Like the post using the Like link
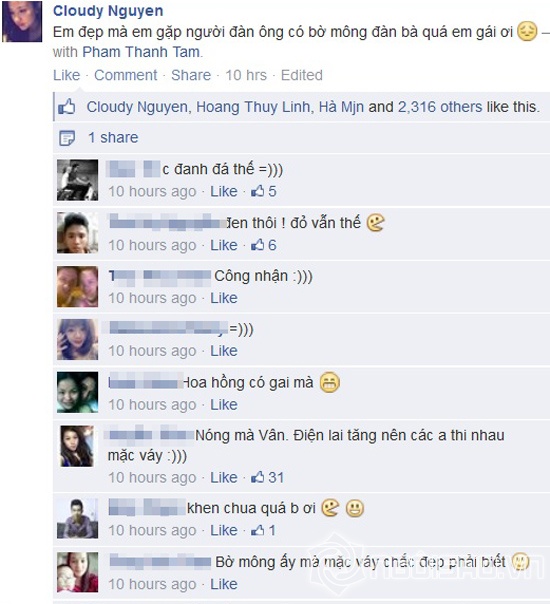Viewport: 550px width, 604px height. (67, 75)
